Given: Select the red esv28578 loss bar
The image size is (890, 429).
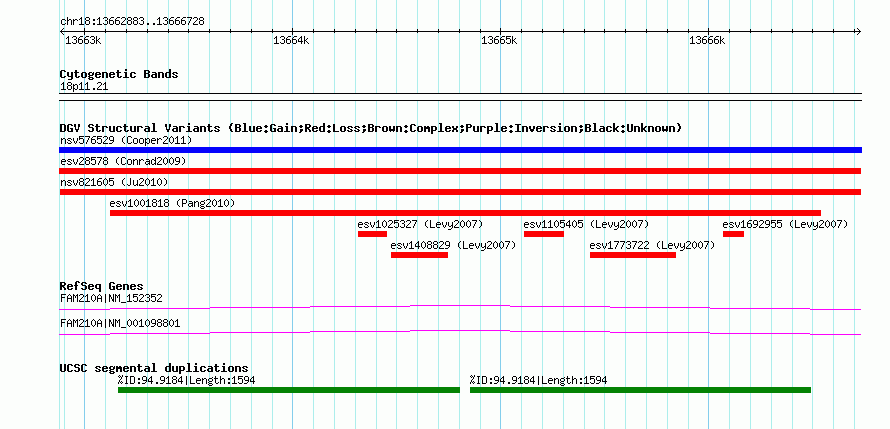Looking at the screenshot, I should click(460, 171).
